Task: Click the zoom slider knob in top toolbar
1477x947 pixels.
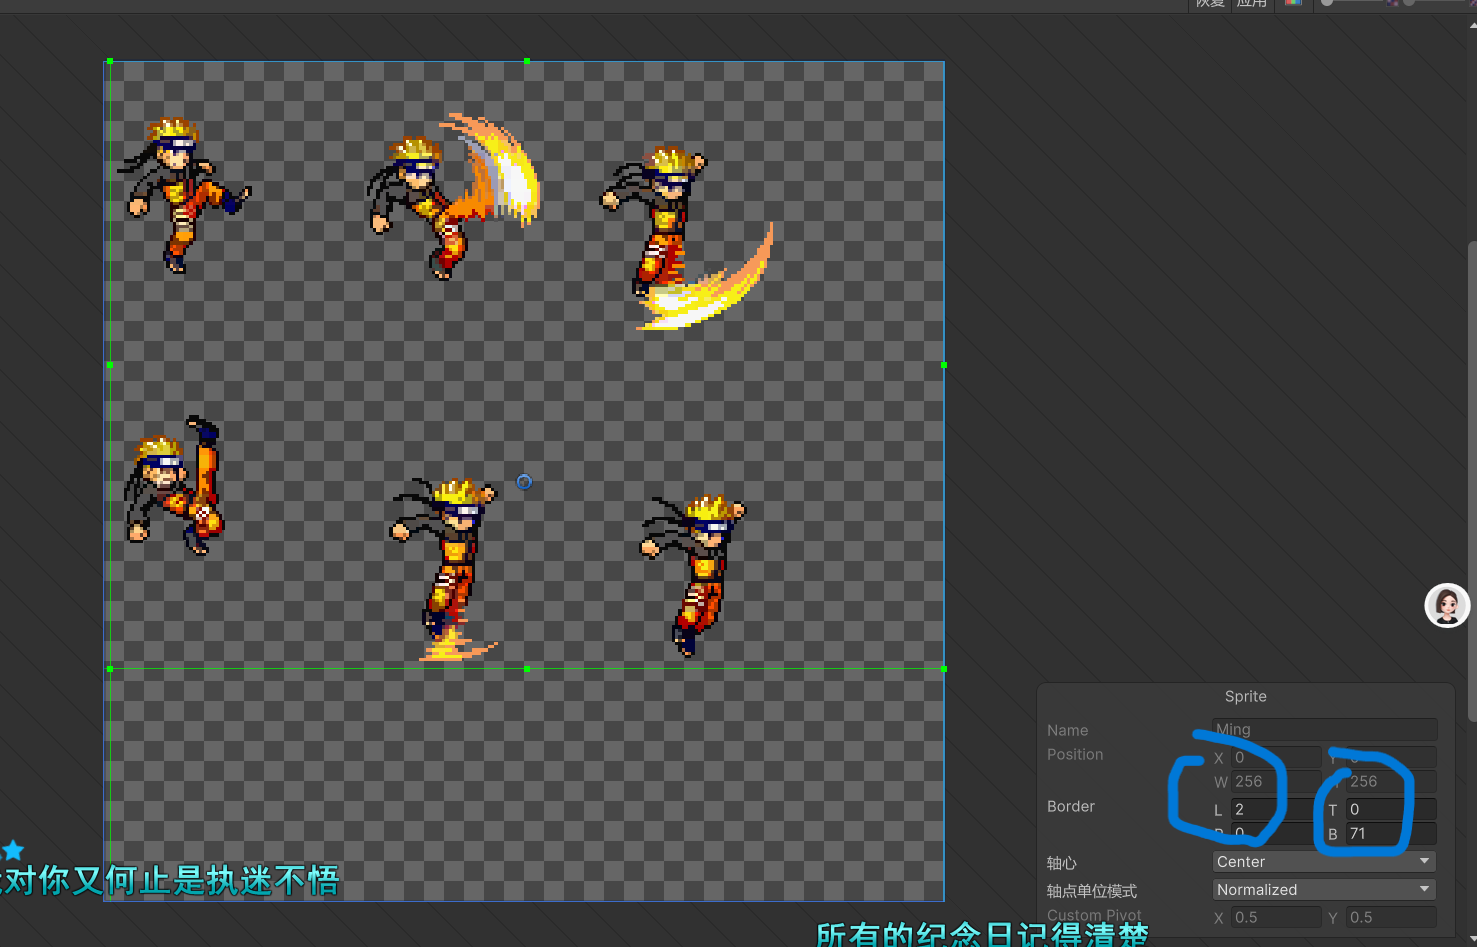Action: pos(1327,3)
